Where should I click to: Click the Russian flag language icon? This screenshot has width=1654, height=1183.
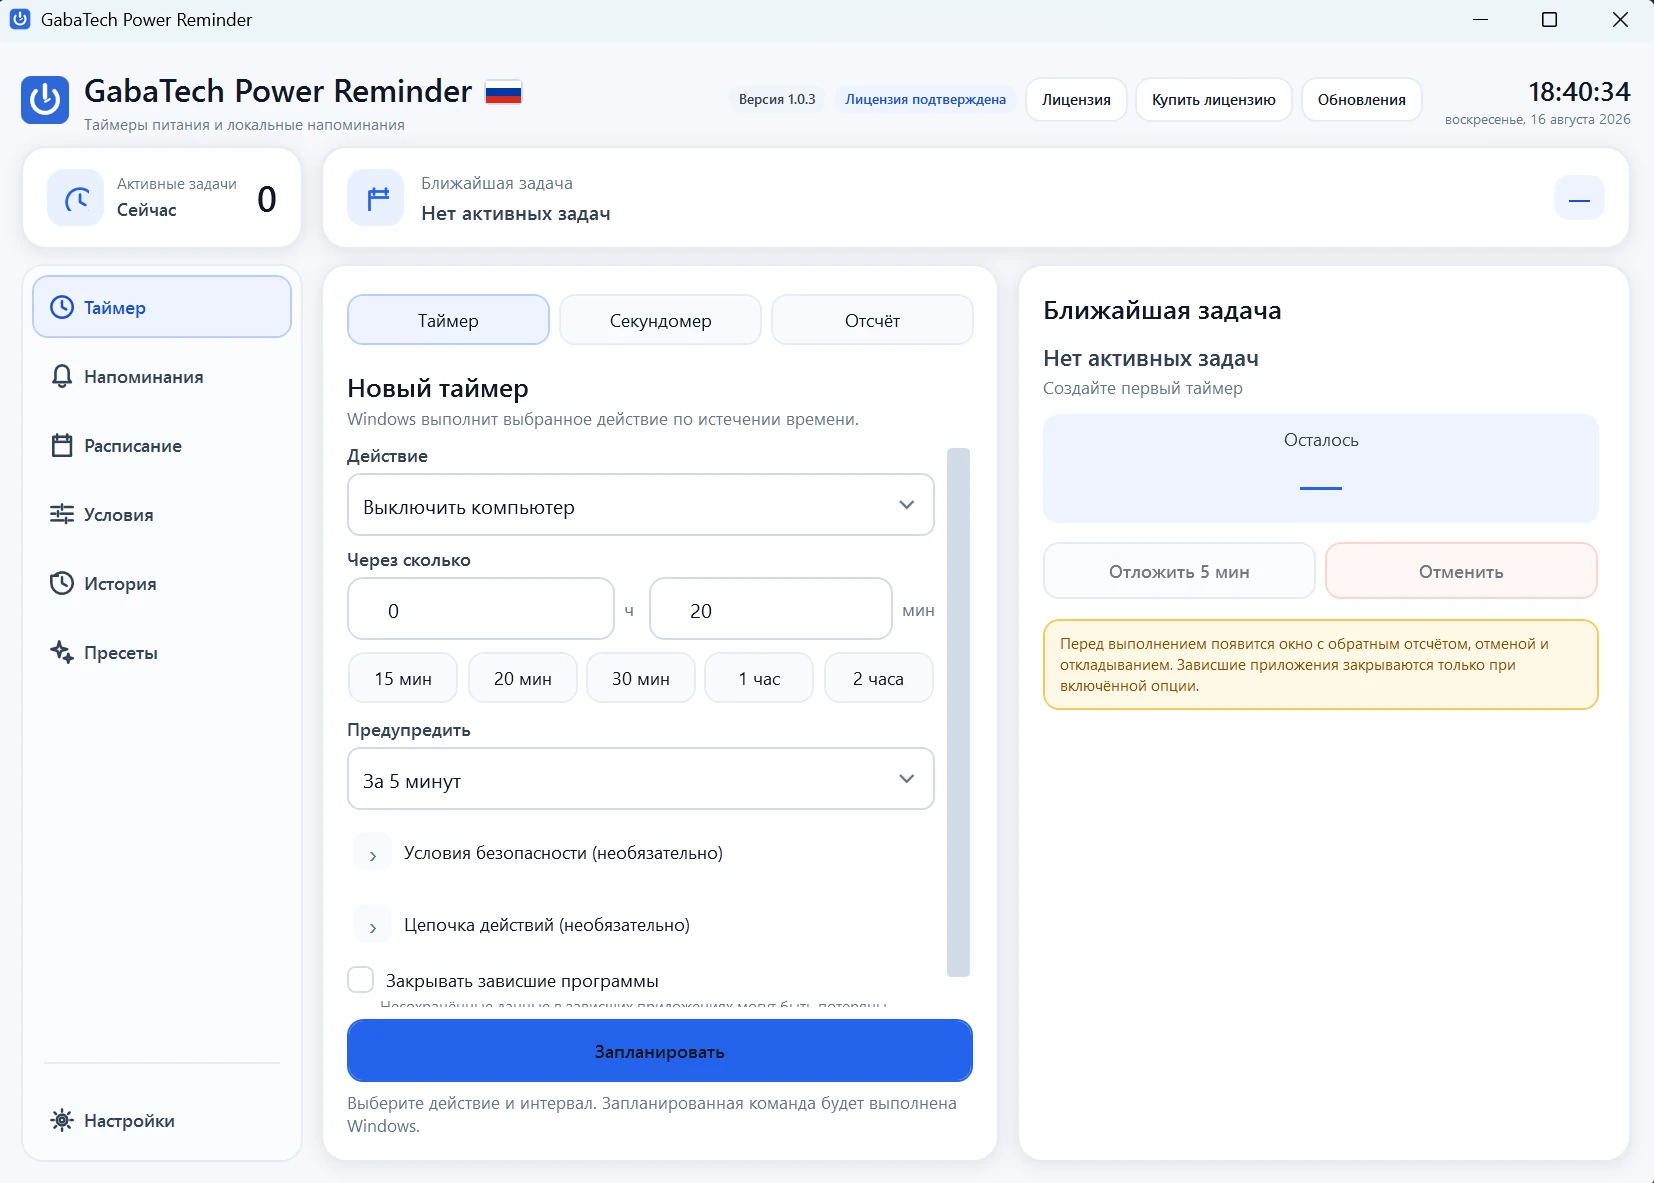503,92
